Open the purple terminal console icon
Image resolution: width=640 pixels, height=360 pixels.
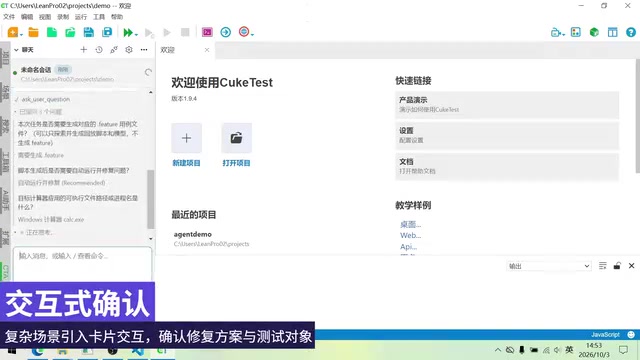pos(207,32)
